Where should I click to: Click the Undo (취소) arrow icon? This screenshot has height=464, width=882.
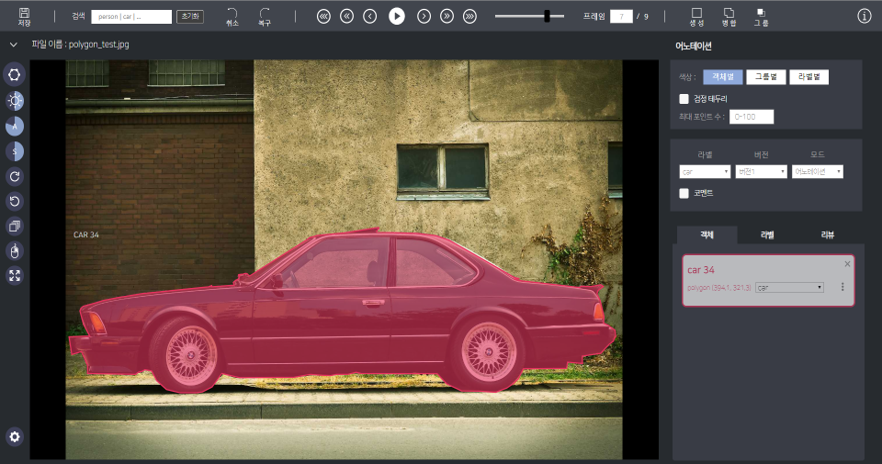(232, 13)
